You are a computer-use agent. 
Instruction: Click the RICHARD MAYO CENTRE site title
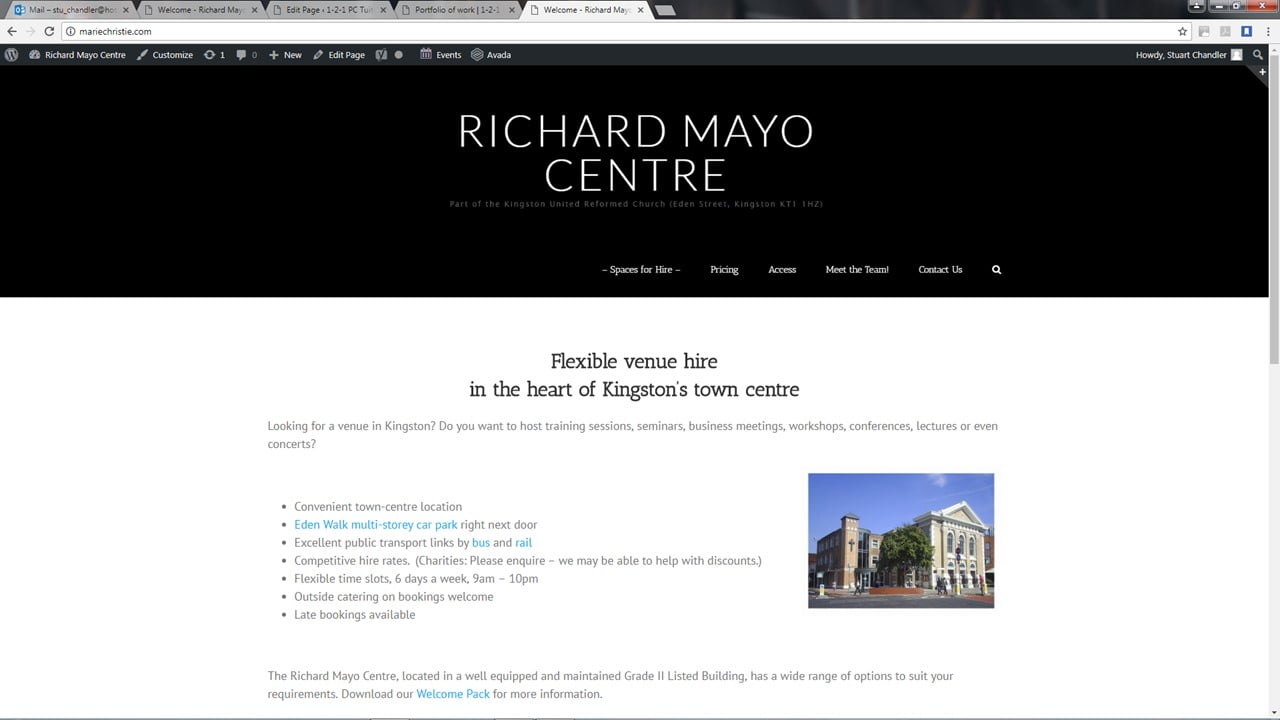[636, 153]
